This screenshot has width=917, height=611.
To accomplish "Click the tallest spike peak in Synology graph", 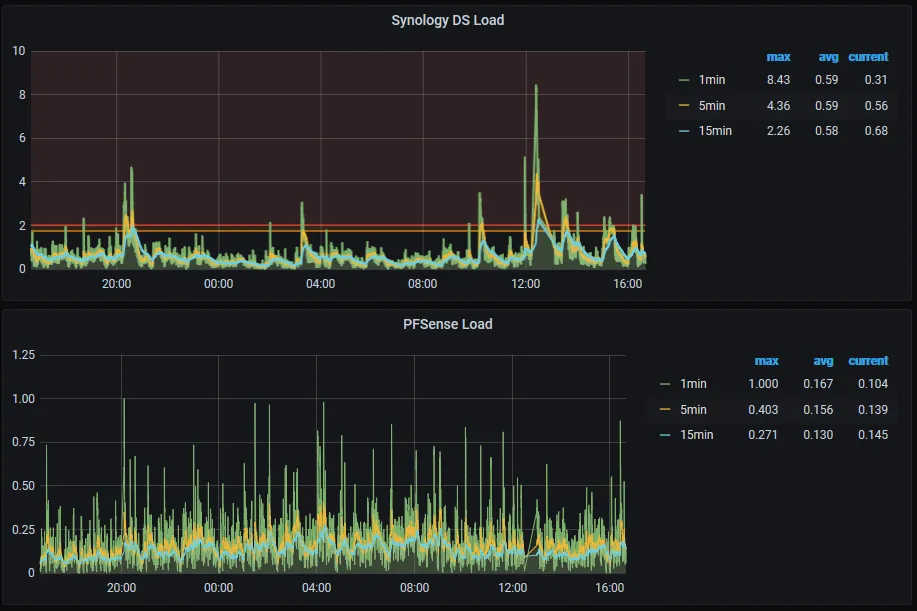I will tap(536, 86).
